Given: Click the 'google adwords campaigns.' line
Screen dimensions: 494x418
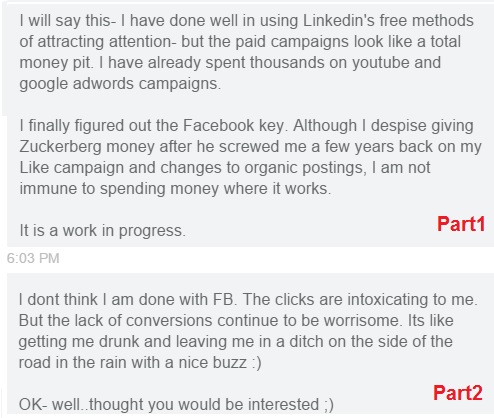Looking at the screenshot, I should click(120, 84).
